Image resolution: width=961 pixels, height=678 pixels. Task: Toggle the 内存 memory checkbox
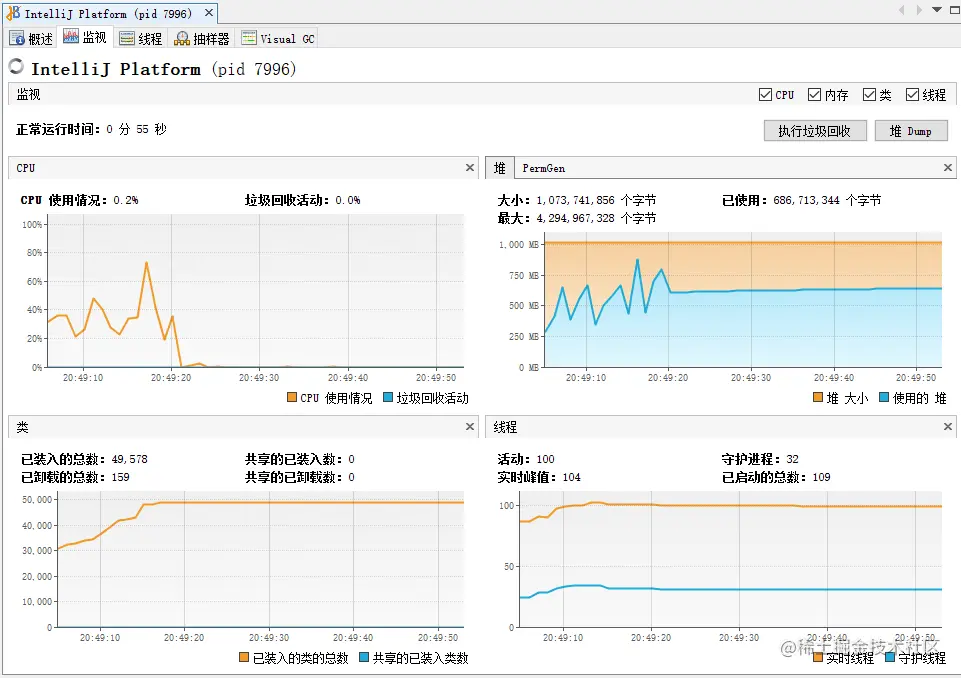[x=814, y=94]
